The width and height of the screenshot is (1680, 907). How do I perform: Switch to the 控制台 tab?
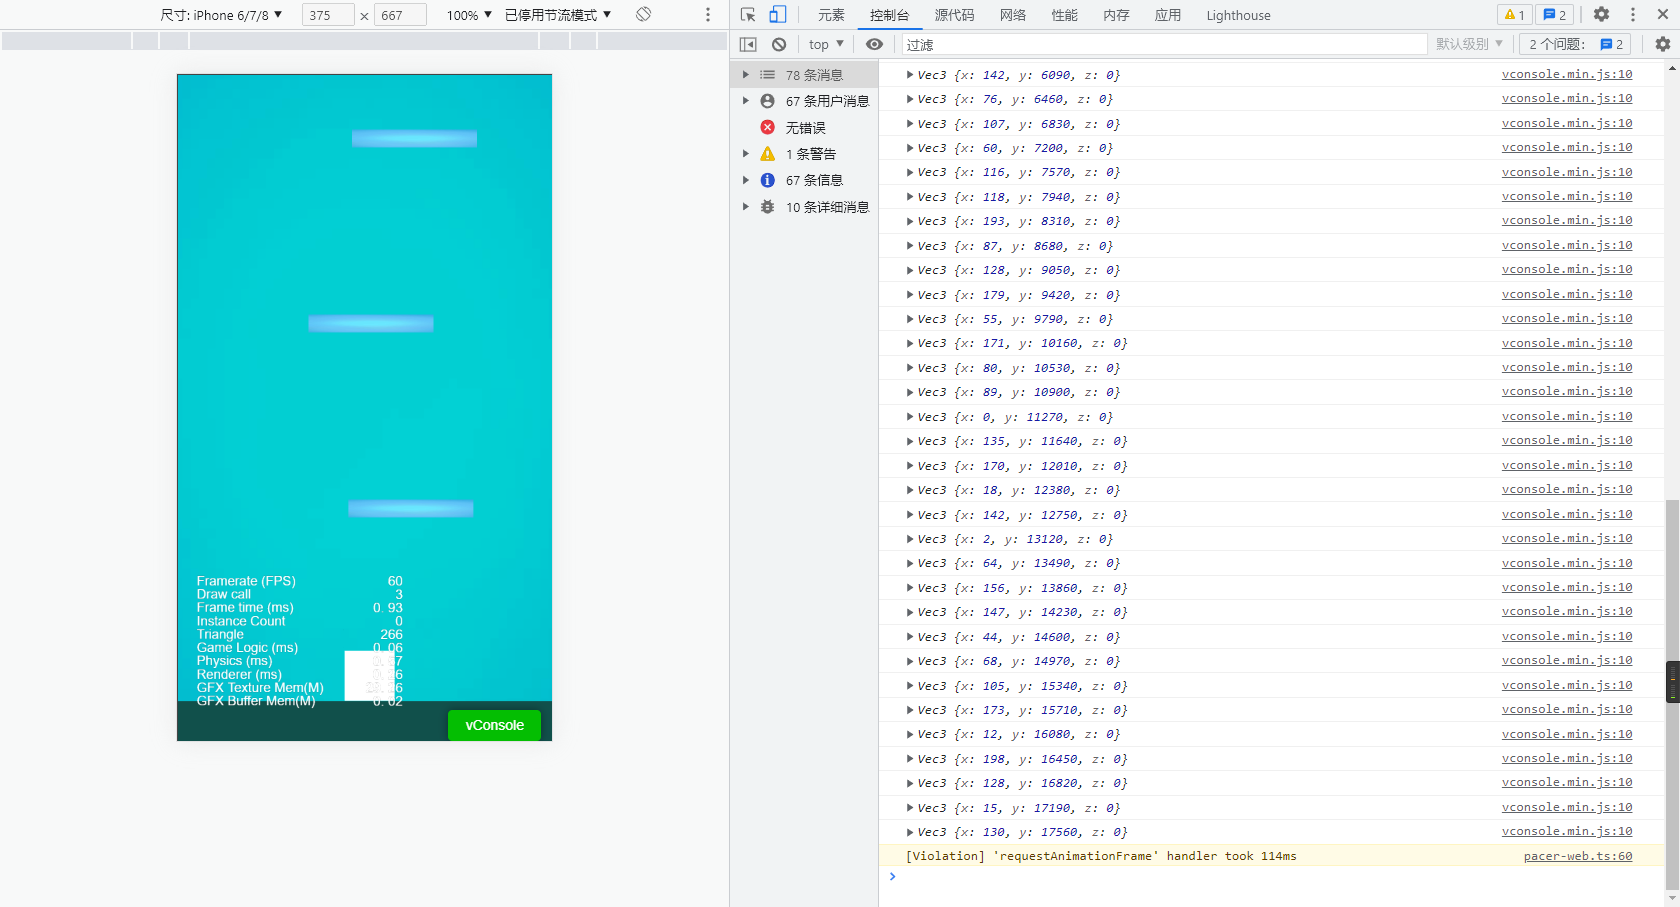tap(889, 15)
